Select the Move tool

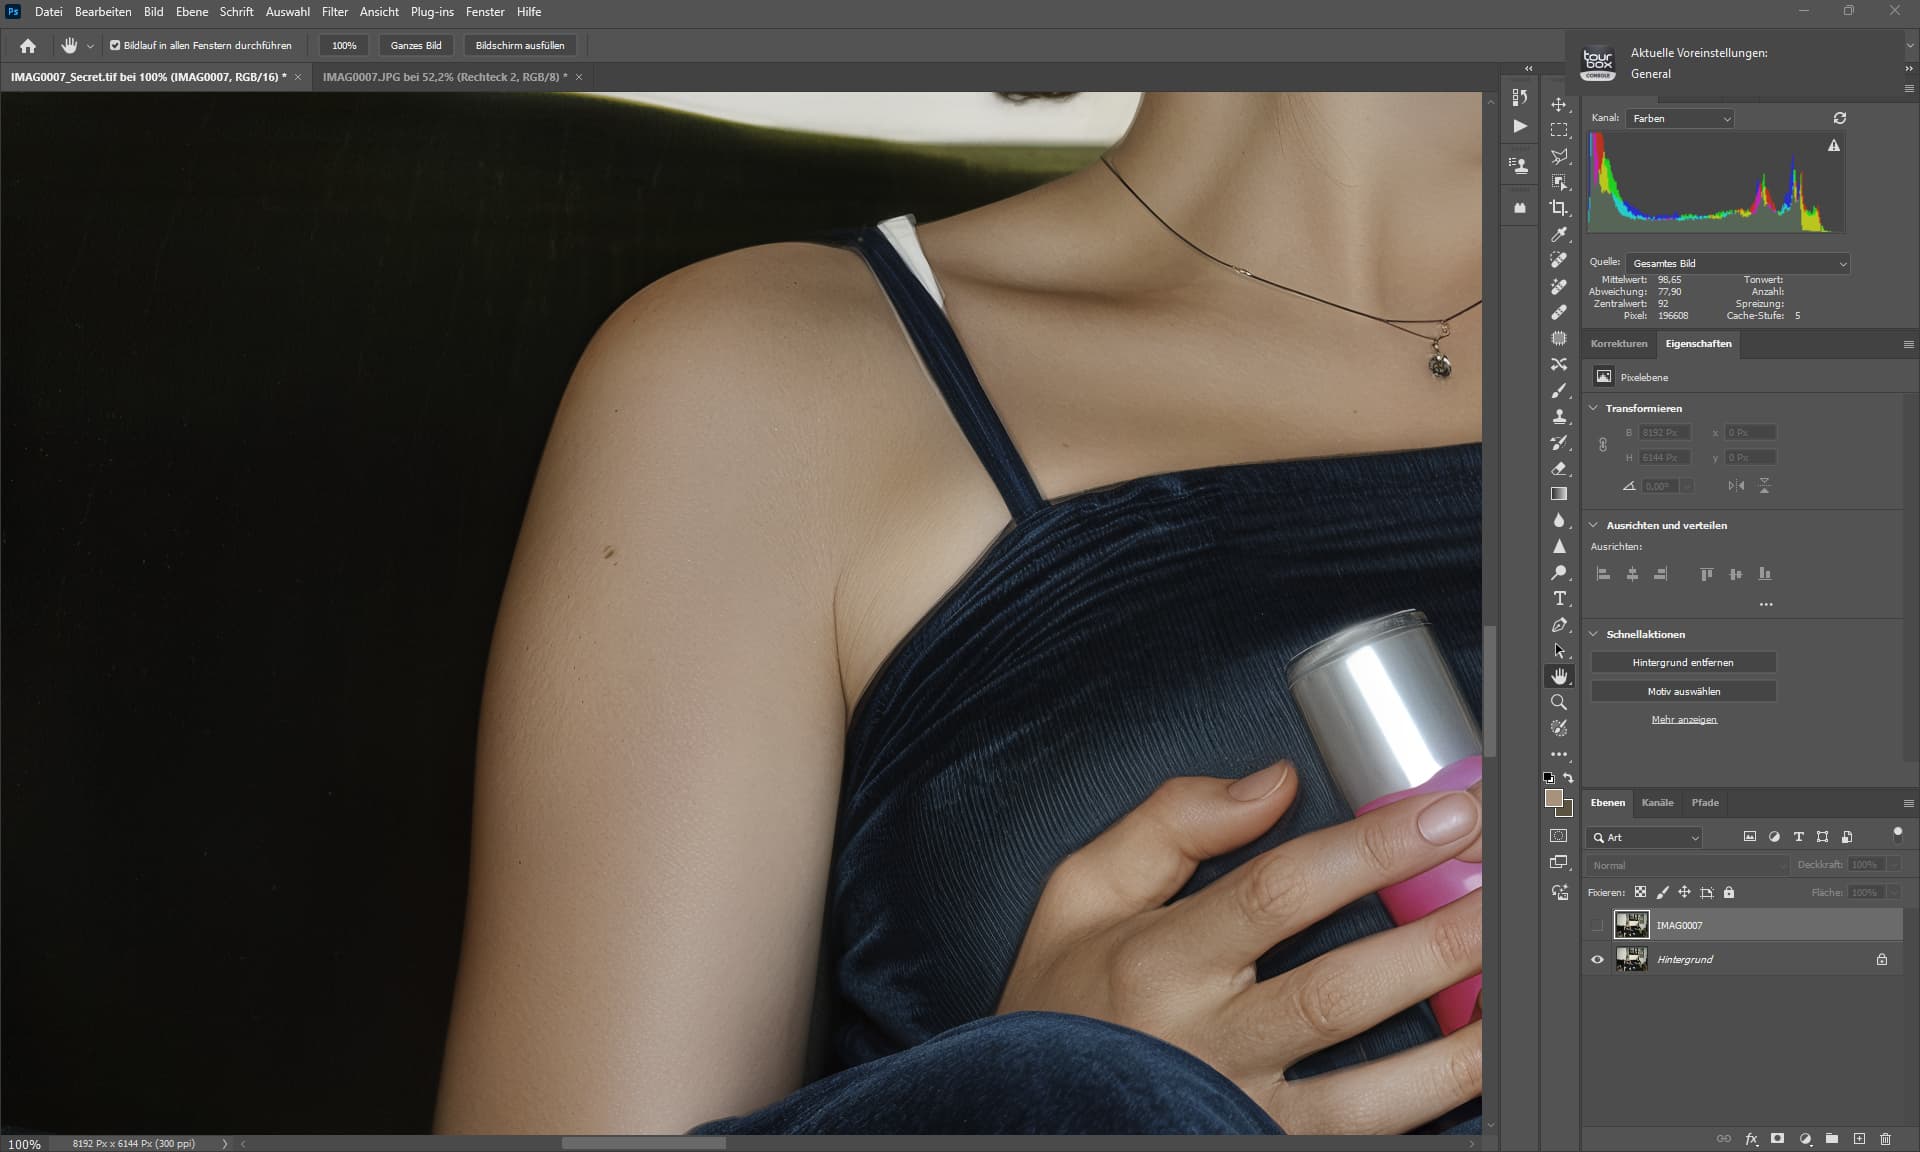click(x=1558, y=104)
